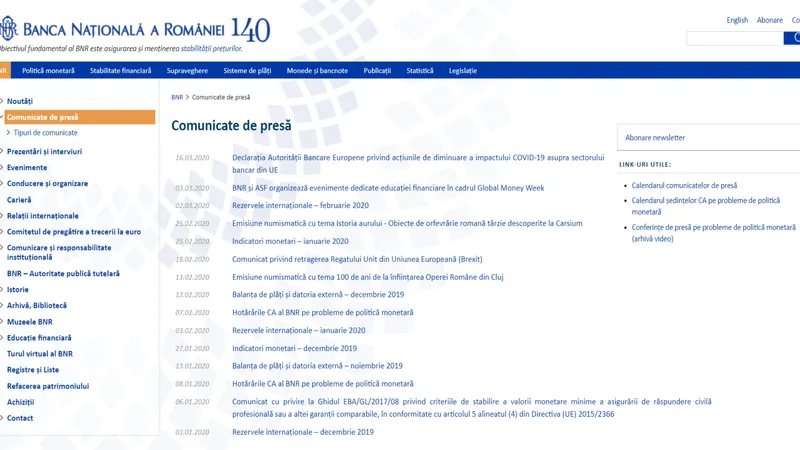Click inside the site search field
This screenshot has height=450, width=800.
pos(734,39)
